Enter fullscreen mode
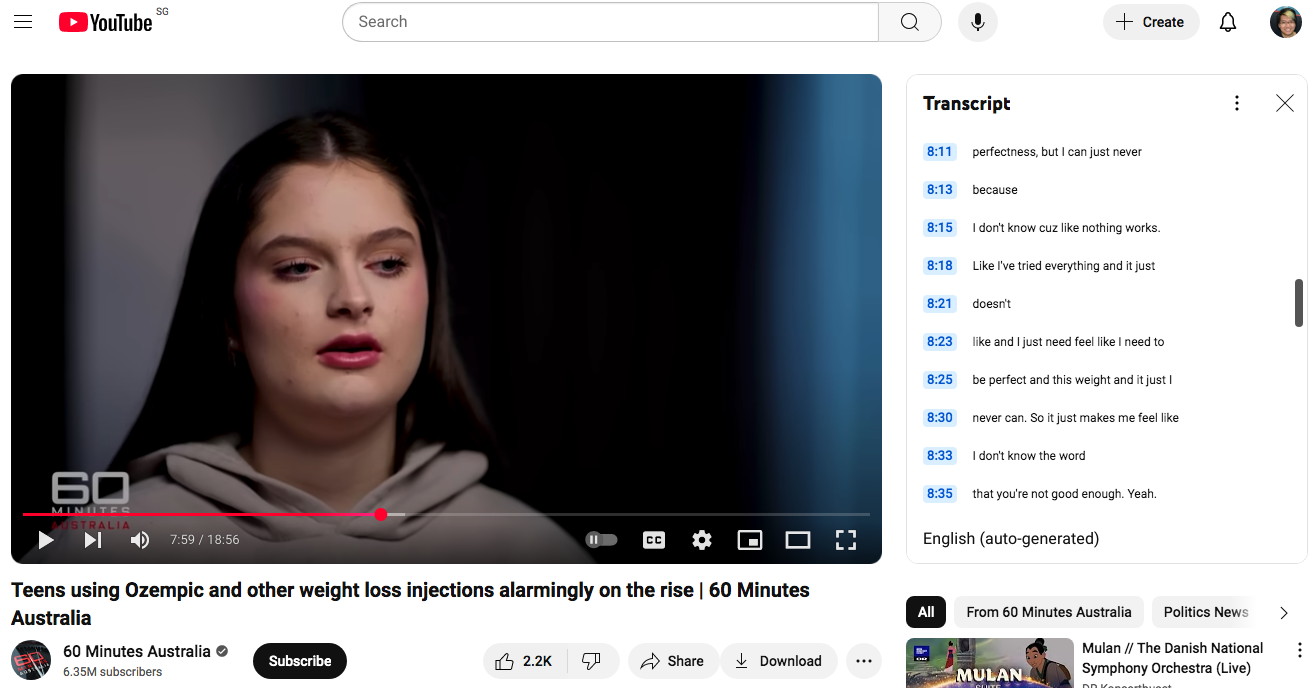 pyautogui.click(x=846, y=540)
